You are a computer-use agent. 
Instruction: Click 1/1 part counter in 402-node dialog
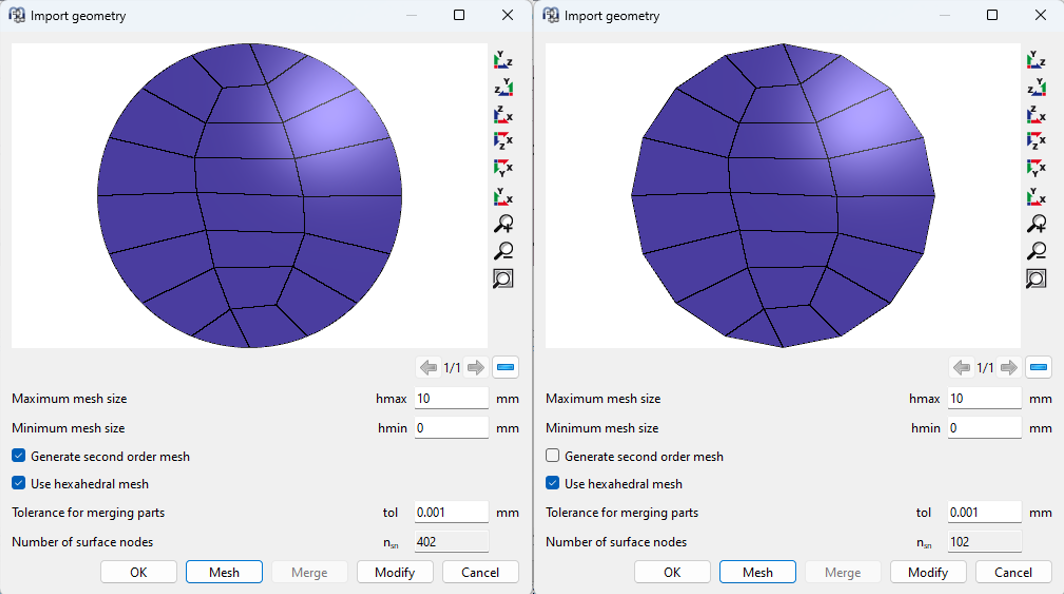click(x=452, y=368)
